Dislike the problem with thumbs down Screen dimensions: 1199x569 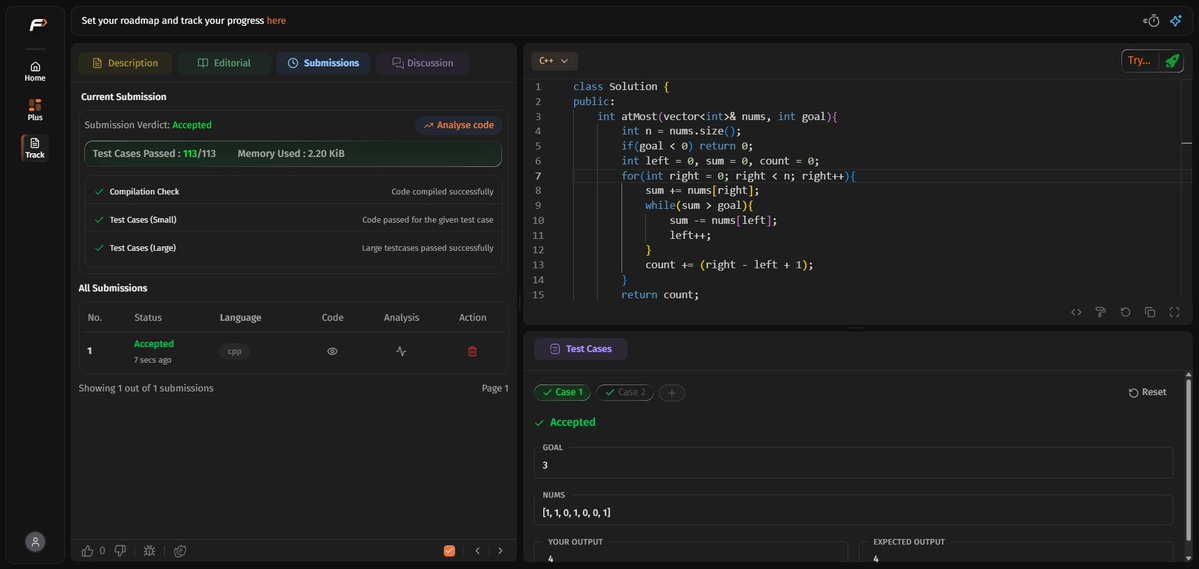(x=120, y=551)
